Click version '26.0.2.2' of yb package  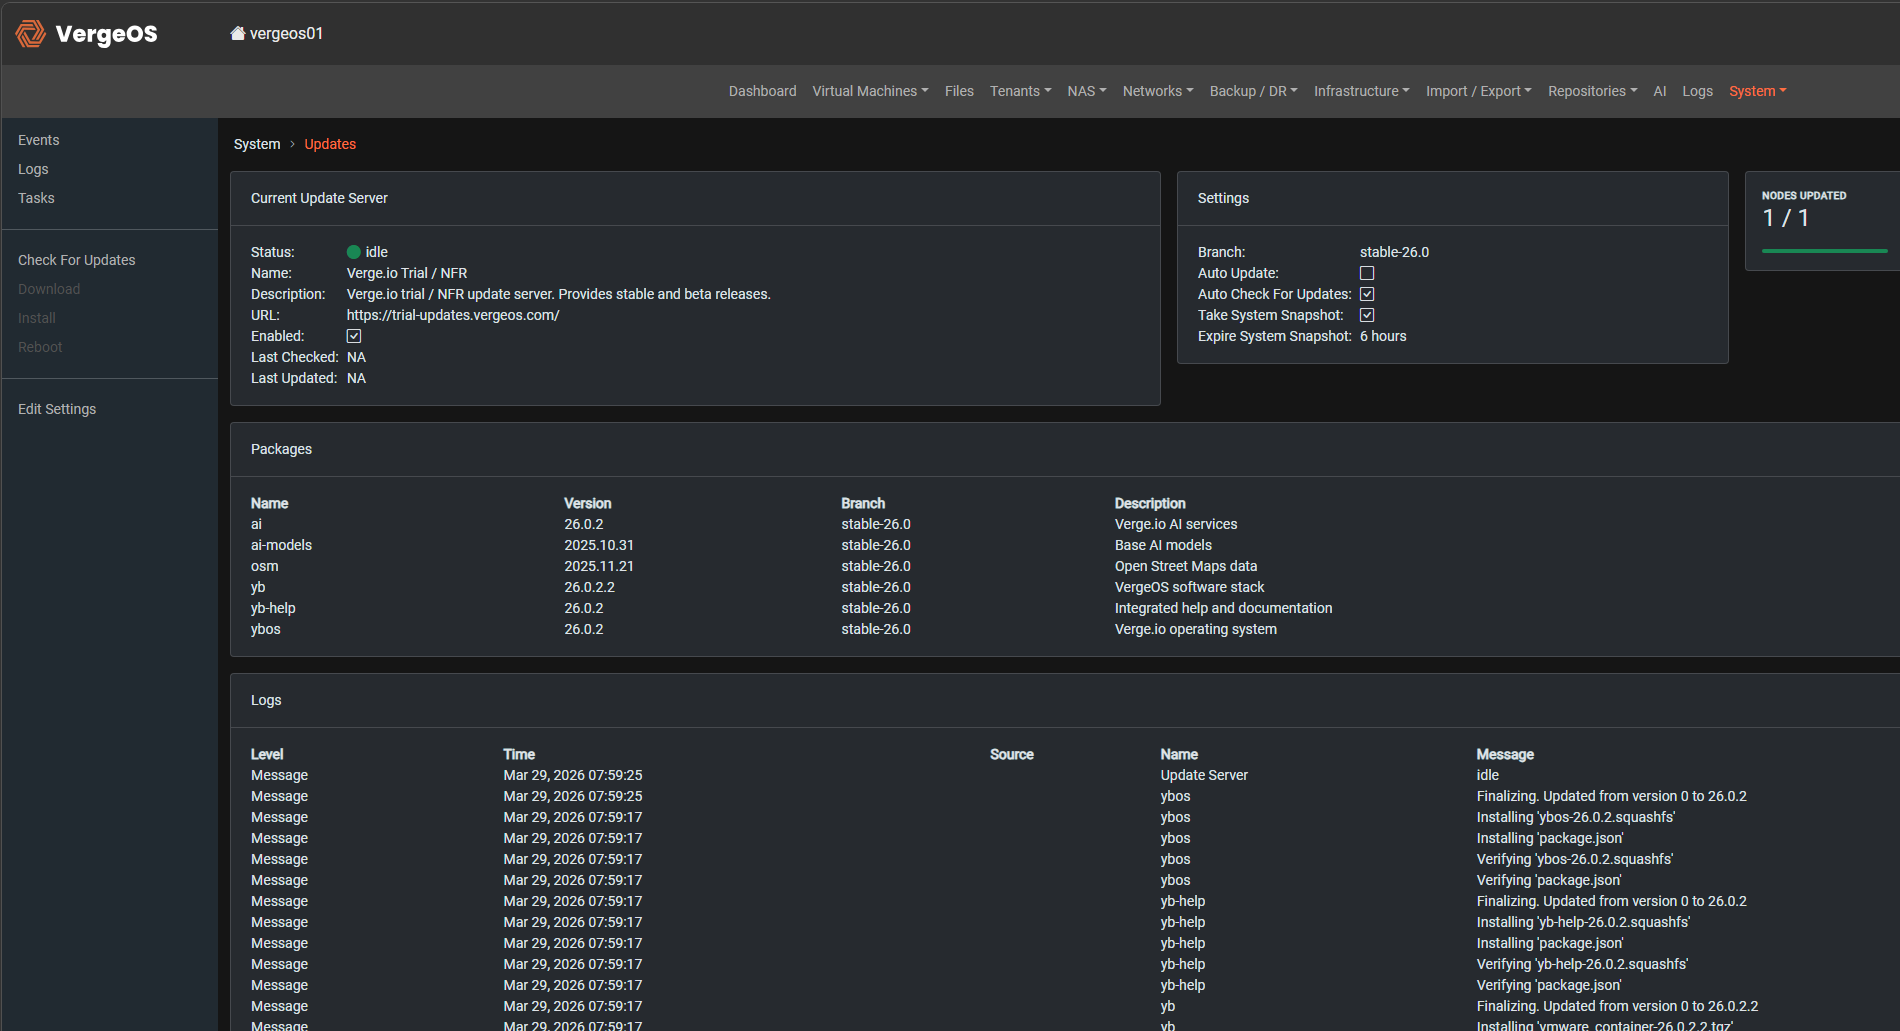point(589,587)
